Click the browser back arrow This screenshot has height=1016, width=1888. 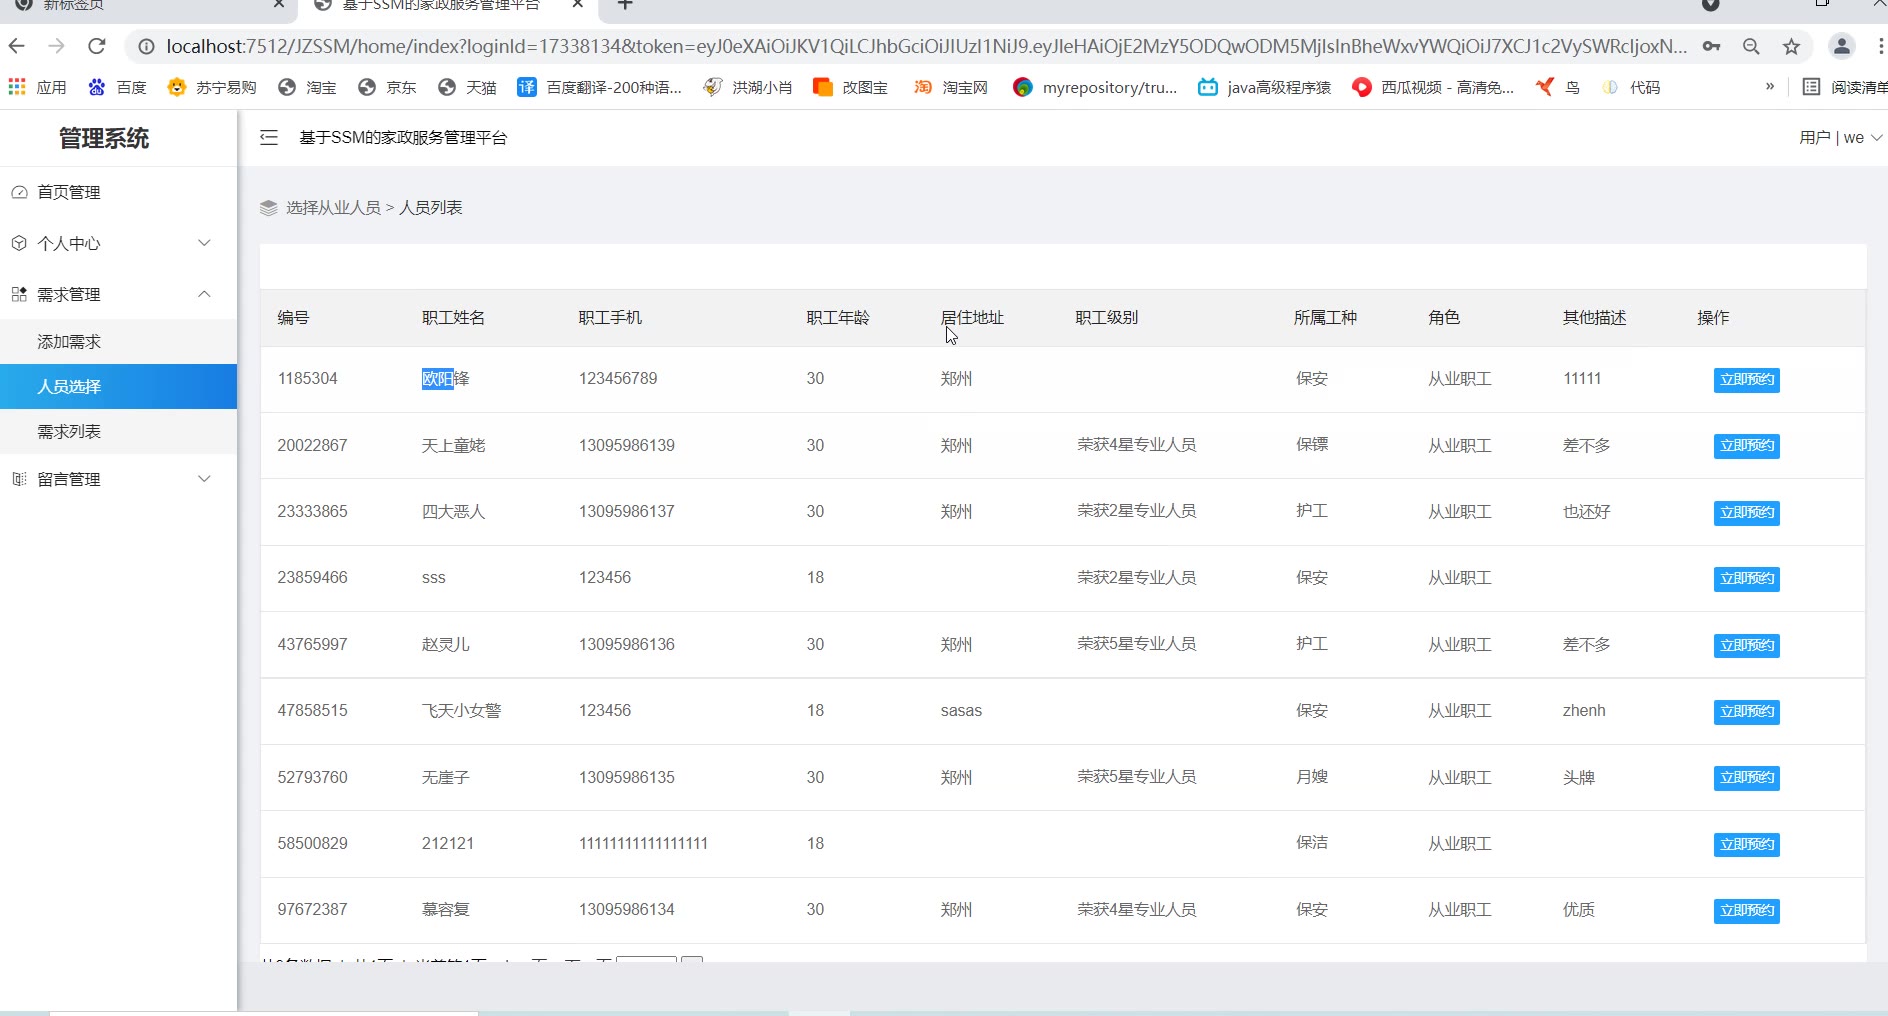click(x=17, y=46)
